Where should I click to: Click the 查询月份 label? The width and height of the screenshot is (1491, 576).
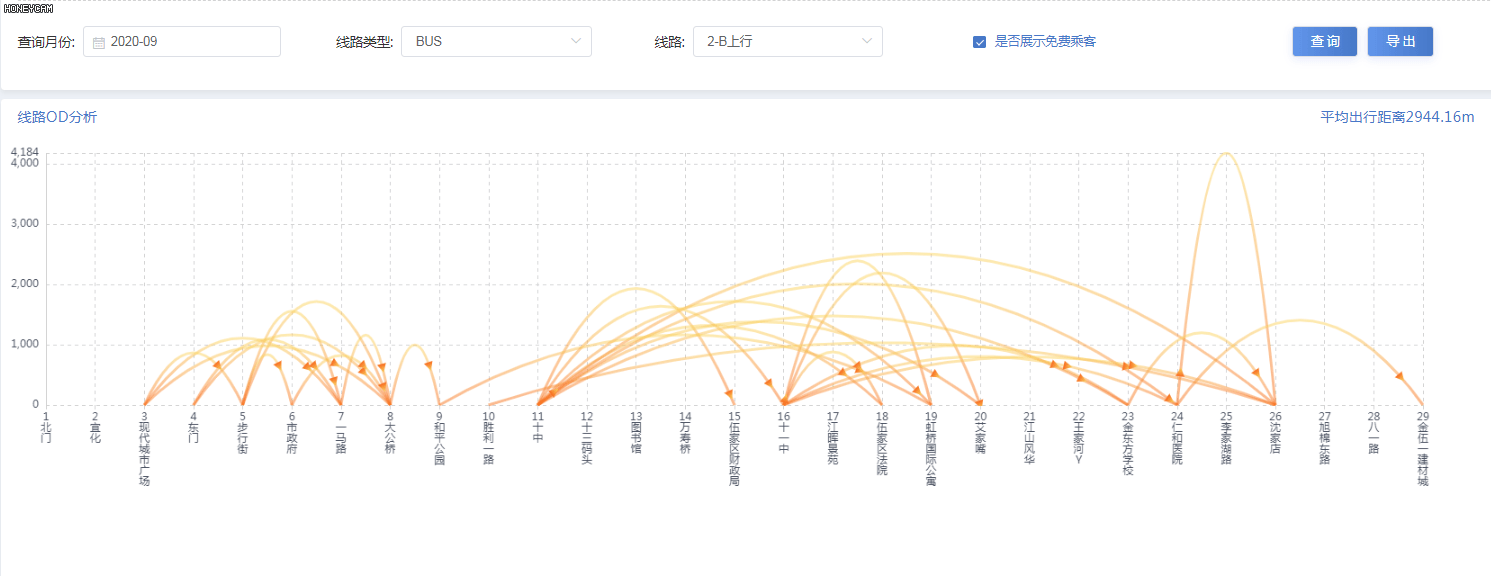(46, 42)
